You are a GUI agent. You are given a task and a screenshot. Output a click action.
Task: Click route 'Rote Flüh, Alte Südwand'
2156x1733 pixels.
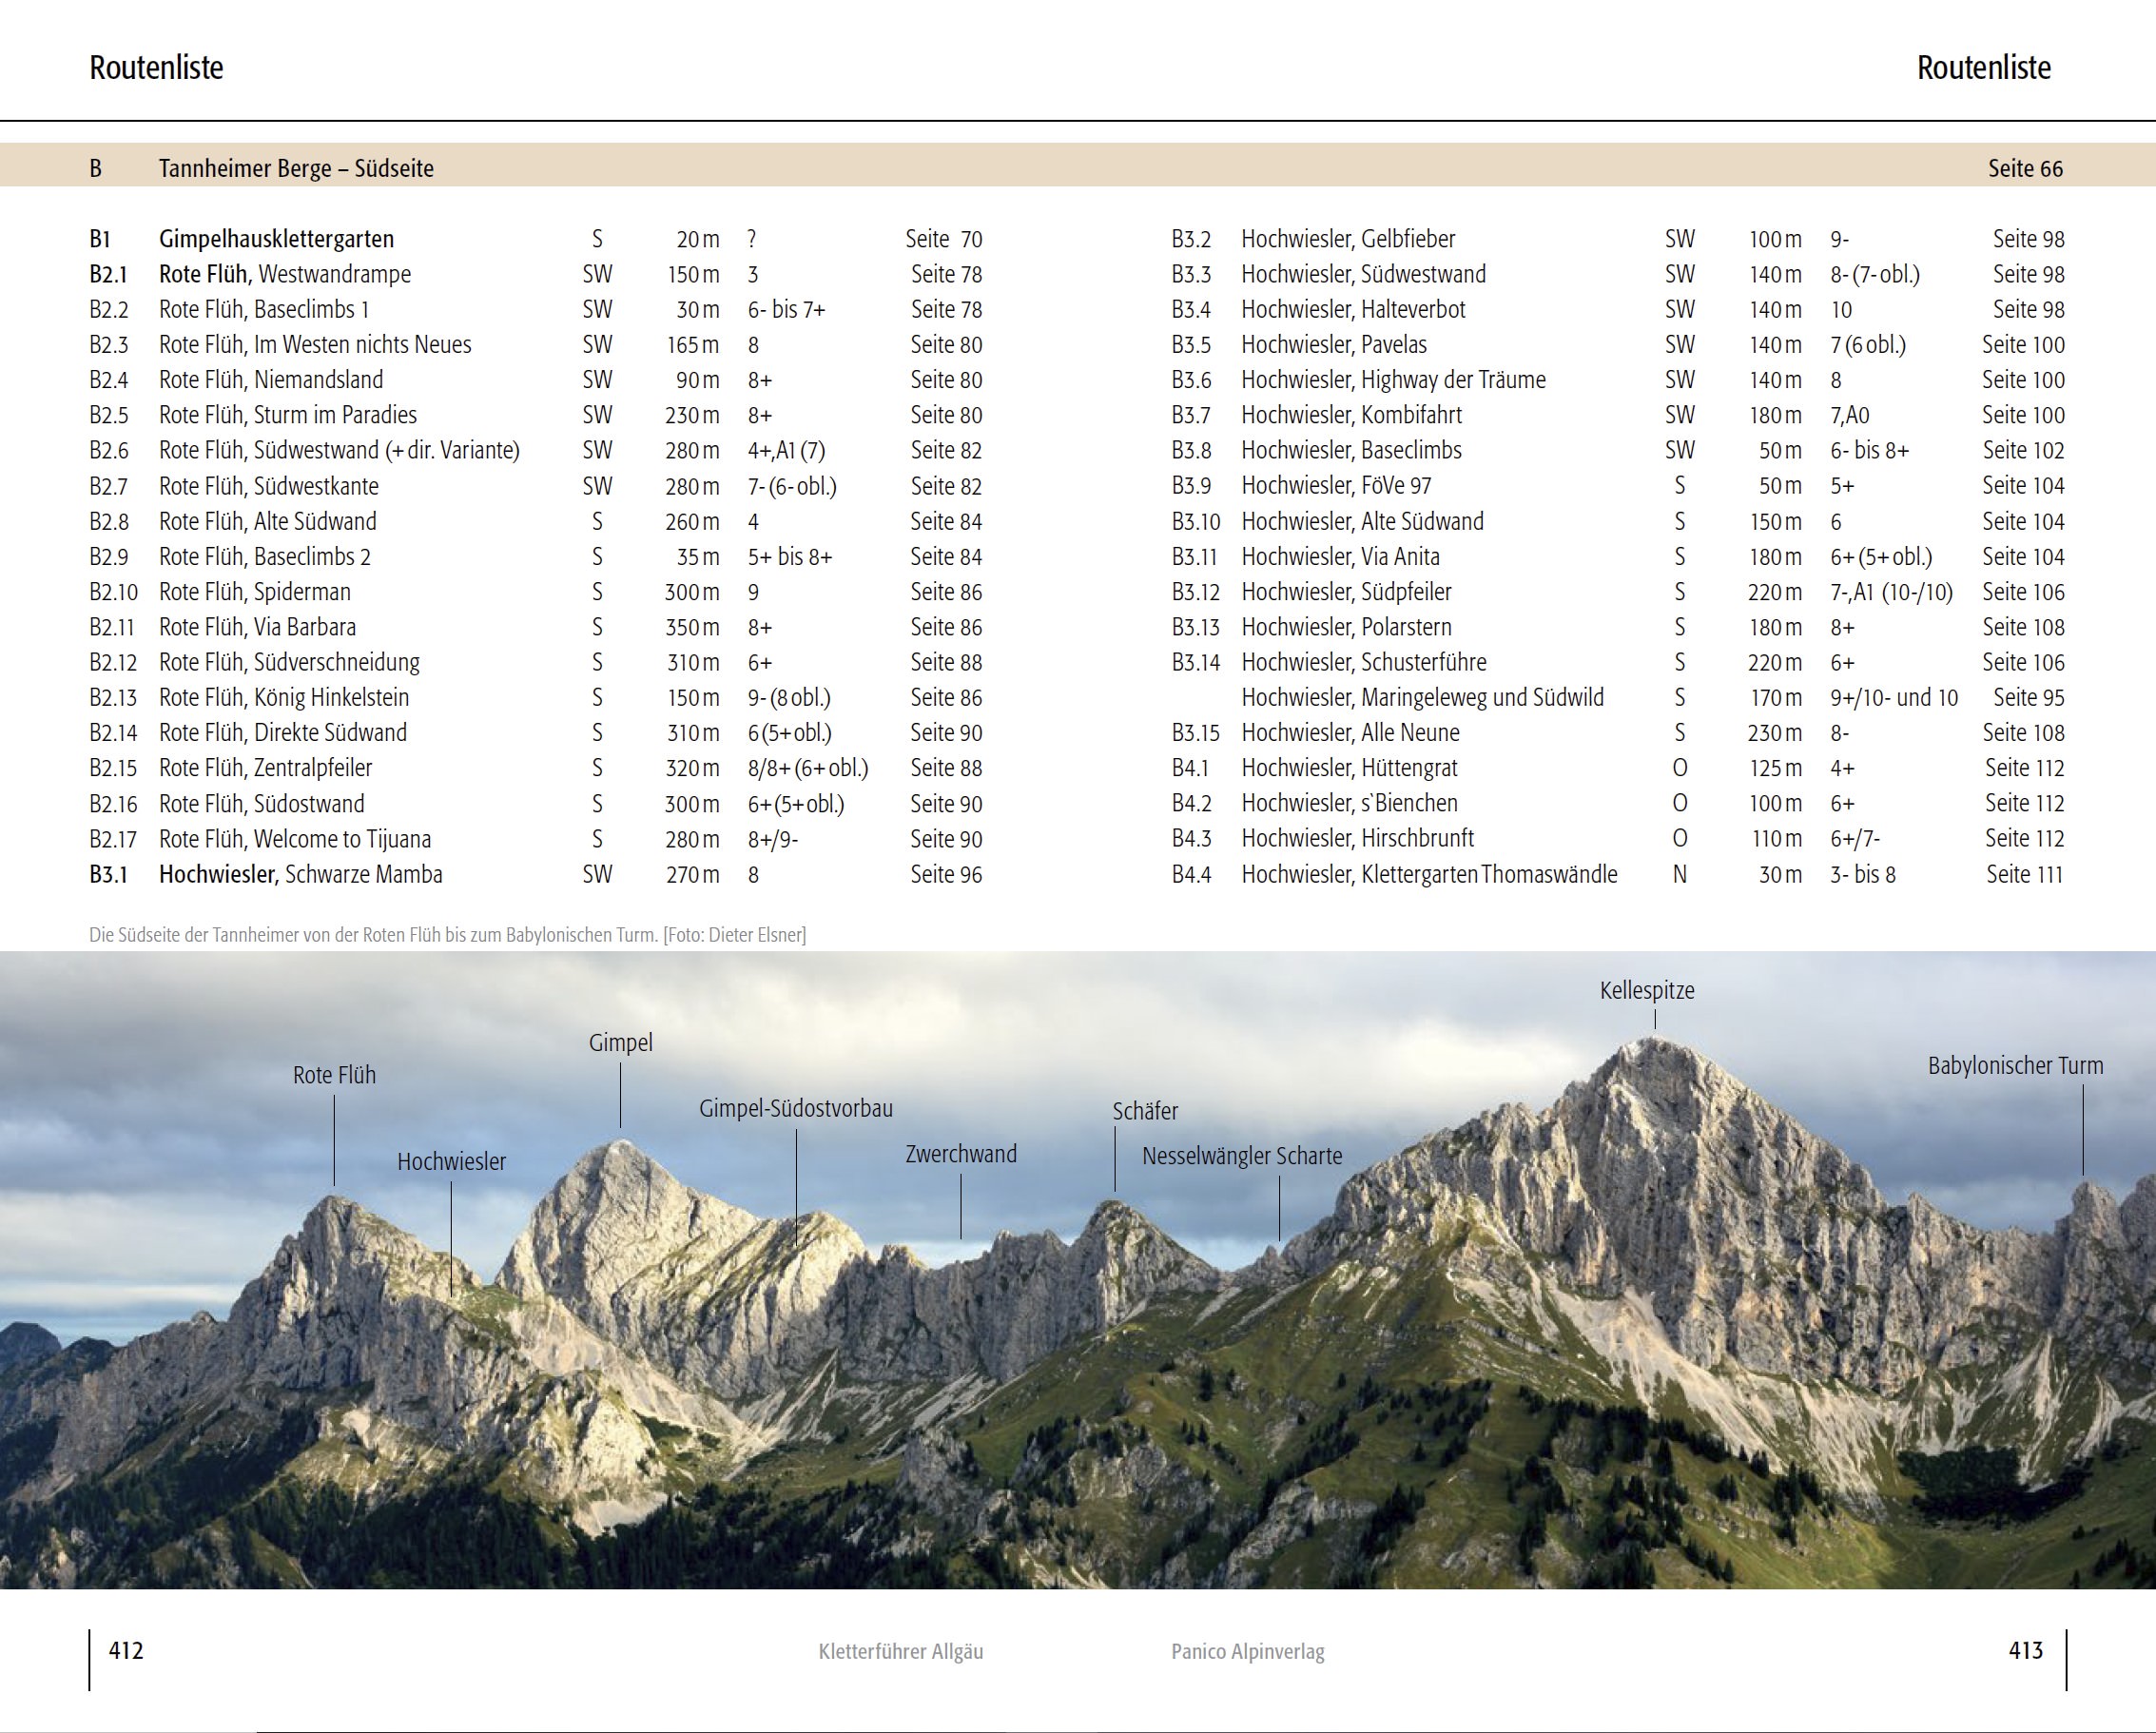coord(268,521)
